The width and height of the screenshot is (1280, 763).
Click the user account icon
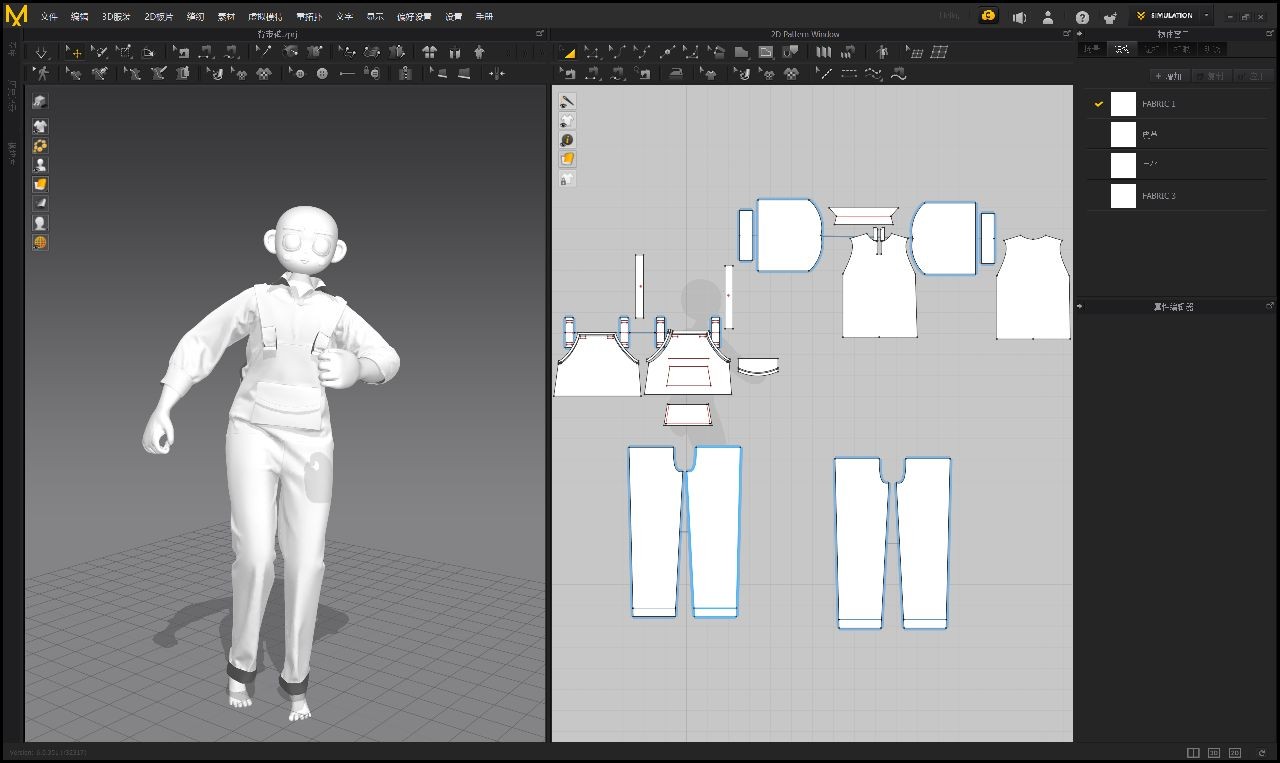click(x=1048, y=17)
